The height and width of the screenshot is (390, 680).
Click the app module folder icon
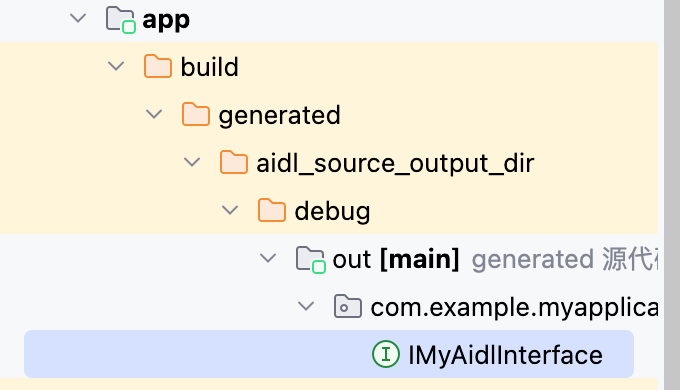[121, 20]
